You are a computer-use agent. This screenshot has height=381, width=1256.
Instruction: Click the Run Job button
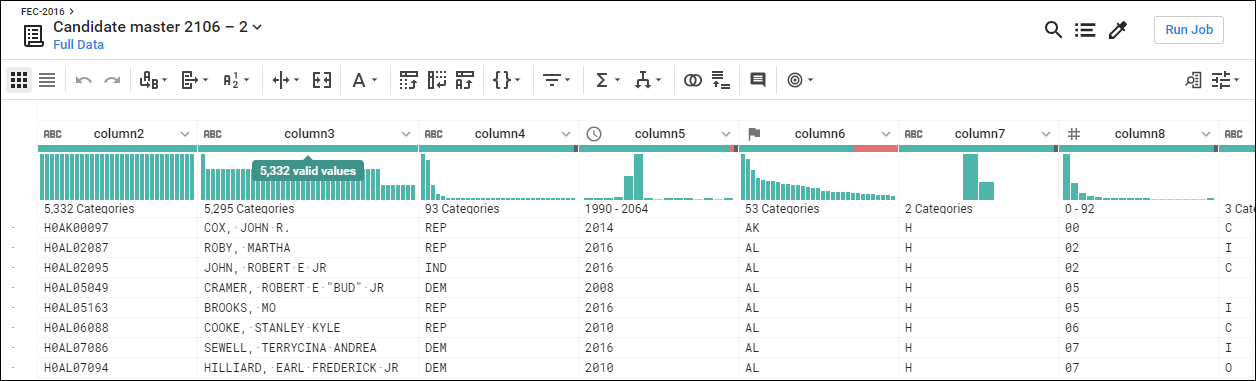point(1189,30)
